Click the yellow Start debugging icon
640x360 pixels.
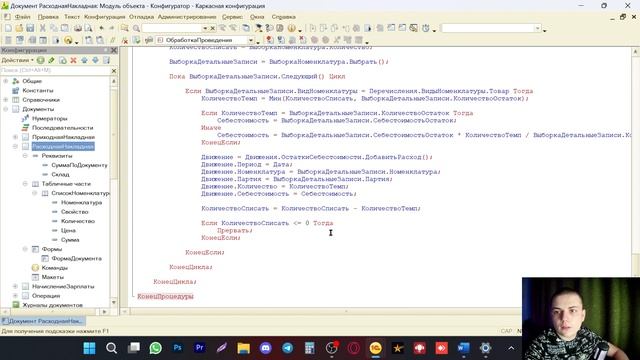pos(68,40)
